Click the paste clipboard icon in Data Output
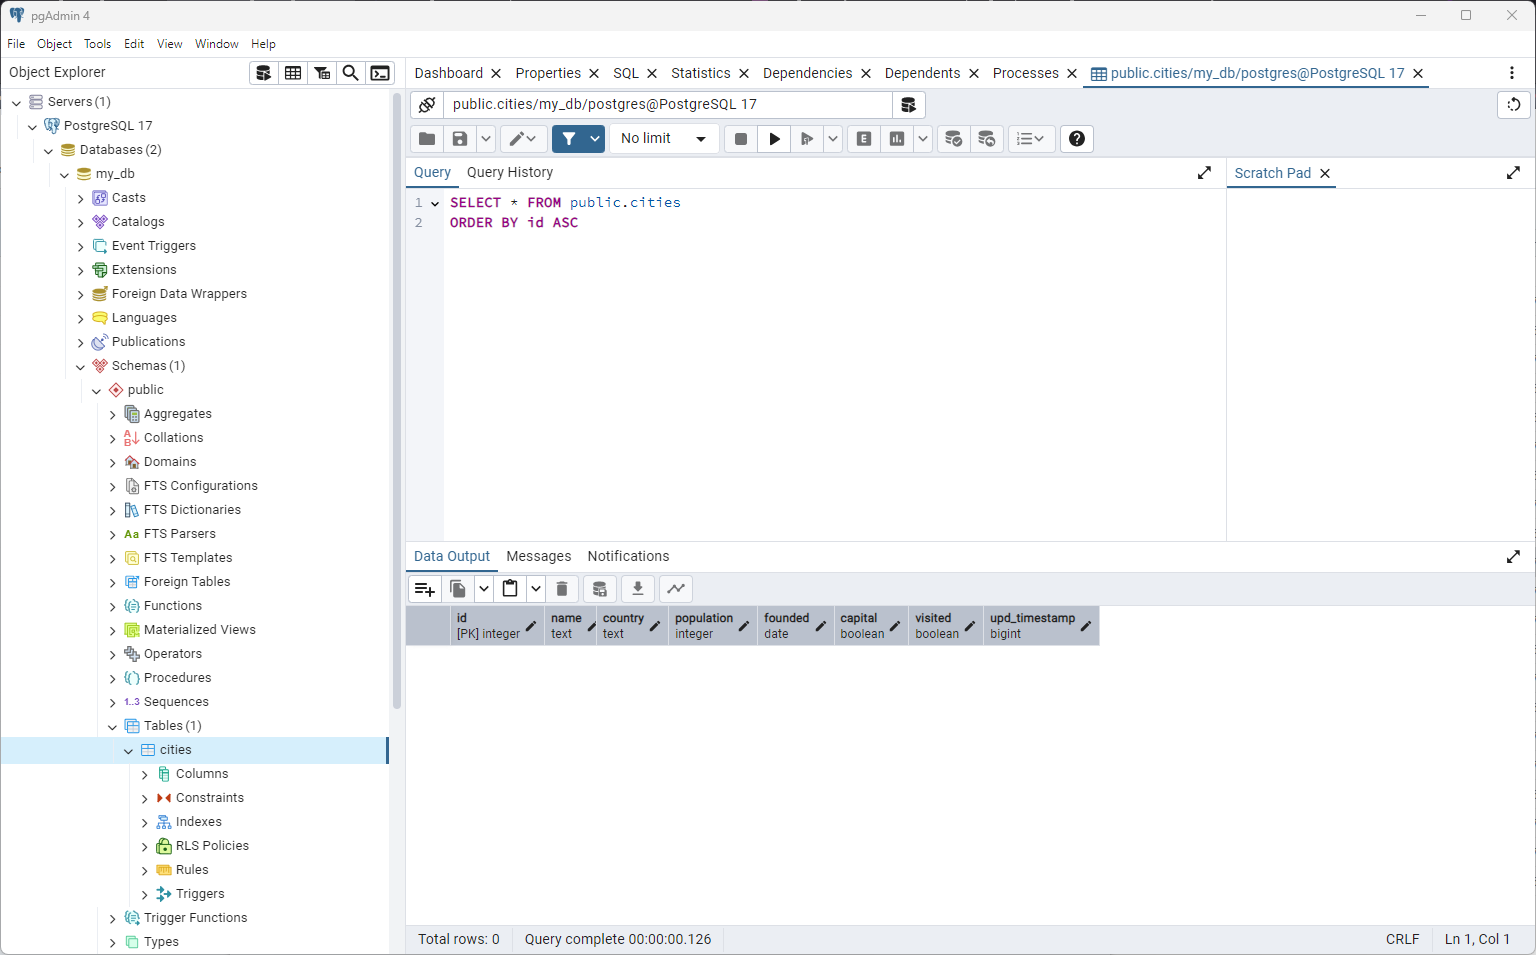Viewport: 1536px width, 955px height. click(x=510, y=589)
